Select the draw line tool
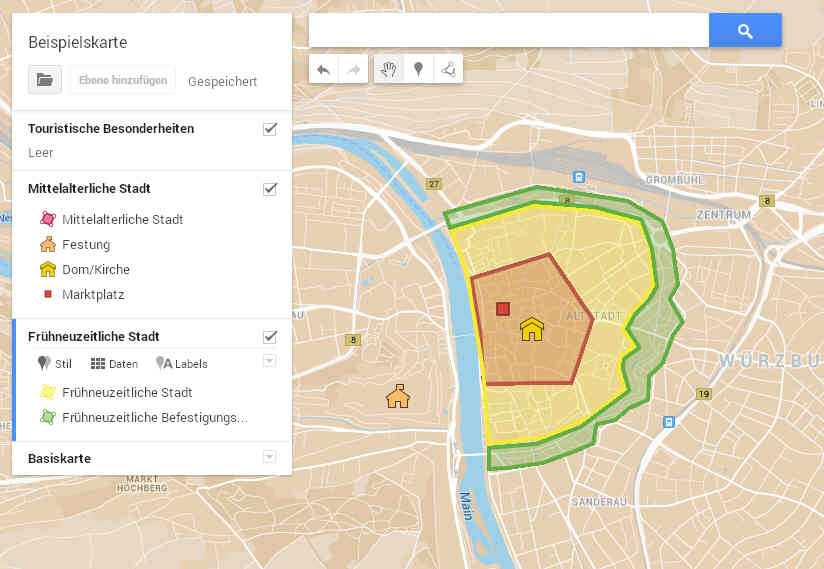824x569 pixels. pyautogui.click(x=450, y=70)
